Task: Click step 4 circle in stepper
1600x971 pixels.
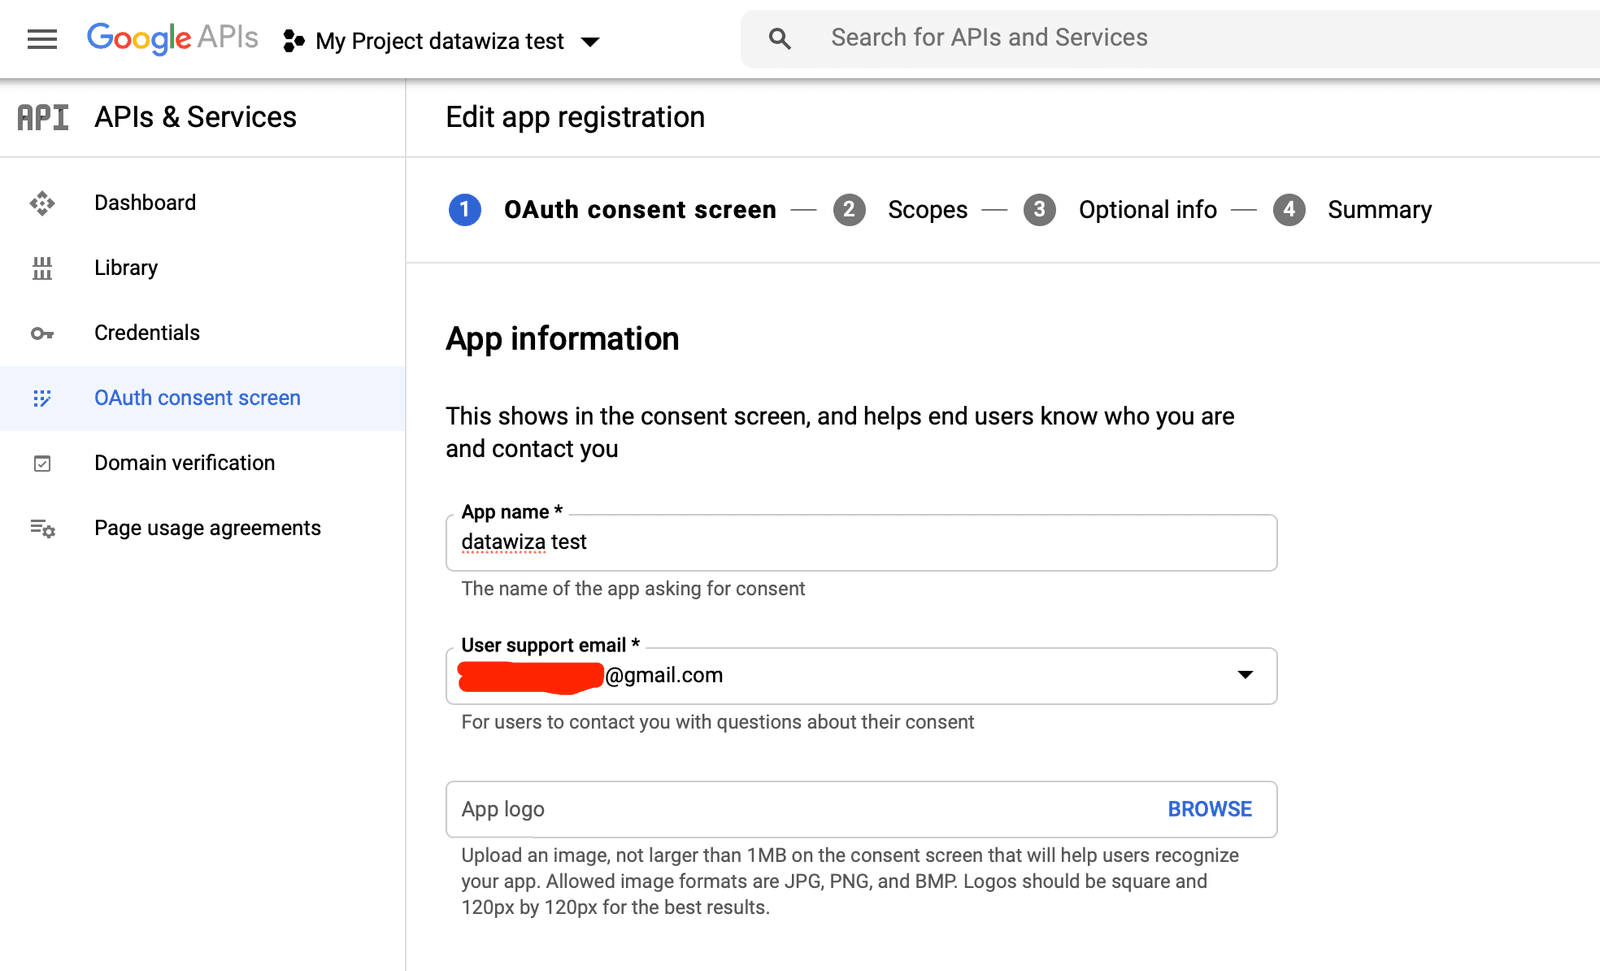Action: [1289, 210]
